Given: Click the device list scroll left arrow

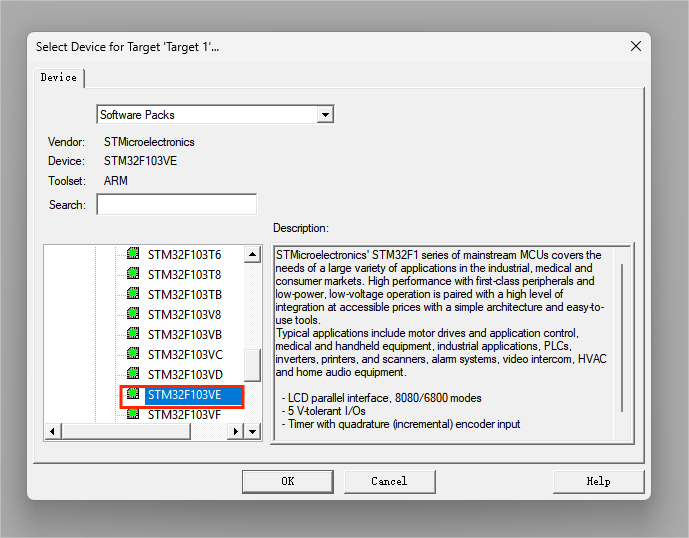Looking at the screenshot, I should click(x=55, y=431).
